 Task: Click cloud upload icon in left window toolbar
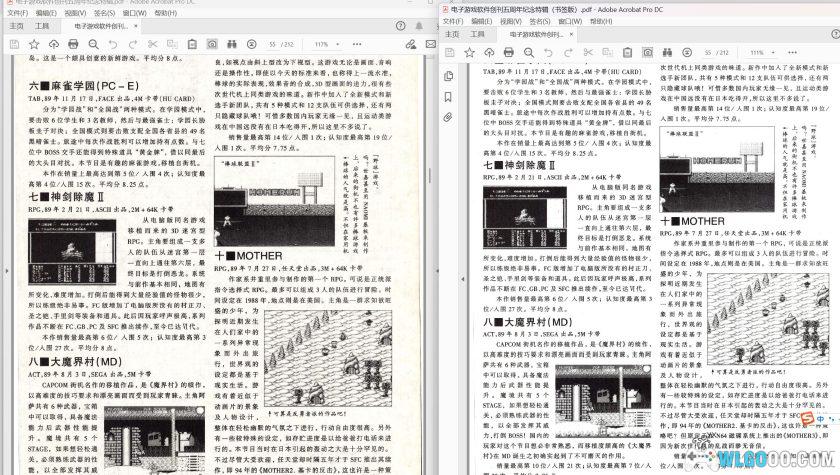pyautogui.click(x=54, y=44)
